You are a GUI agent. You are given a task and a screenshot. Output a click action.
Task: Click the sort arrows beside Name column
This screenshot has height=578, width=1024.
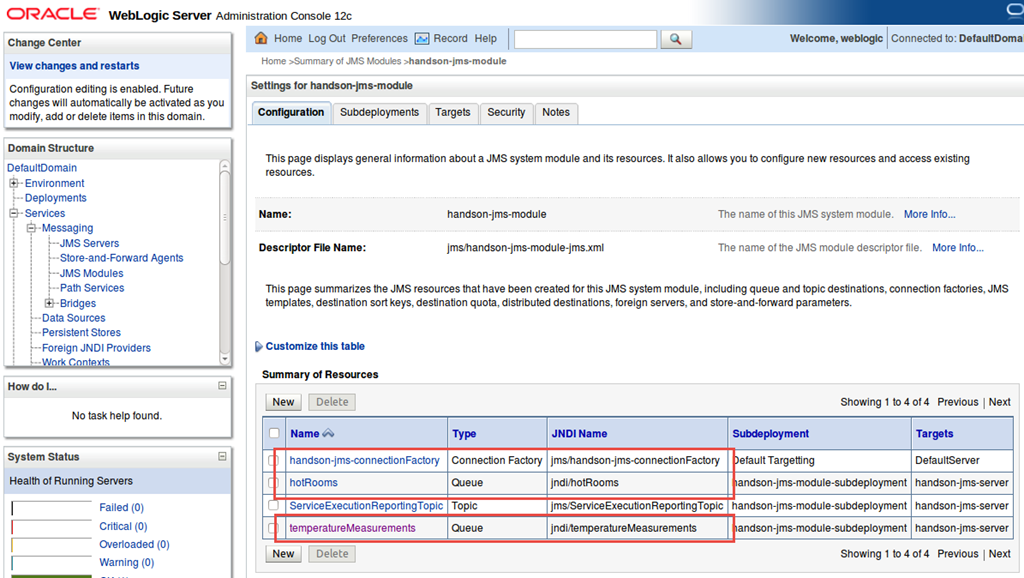(329, 434)
